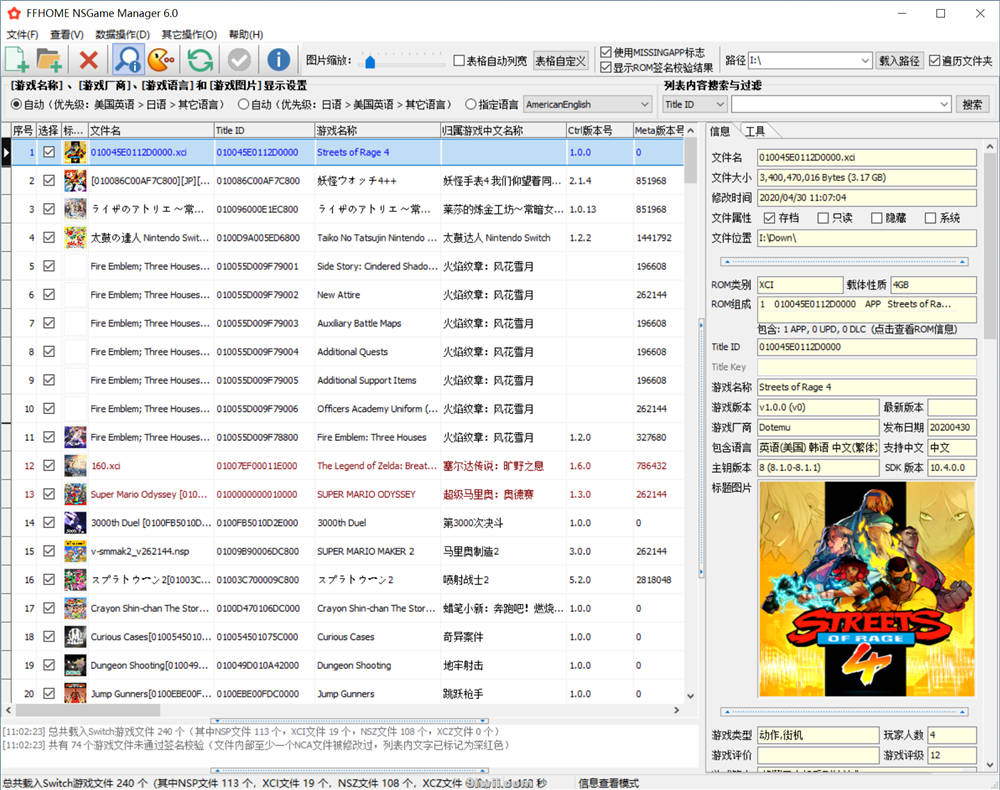Add a game folder via folder-plus icon
This screenshot has width=1000, height=790.
[49, 60]
